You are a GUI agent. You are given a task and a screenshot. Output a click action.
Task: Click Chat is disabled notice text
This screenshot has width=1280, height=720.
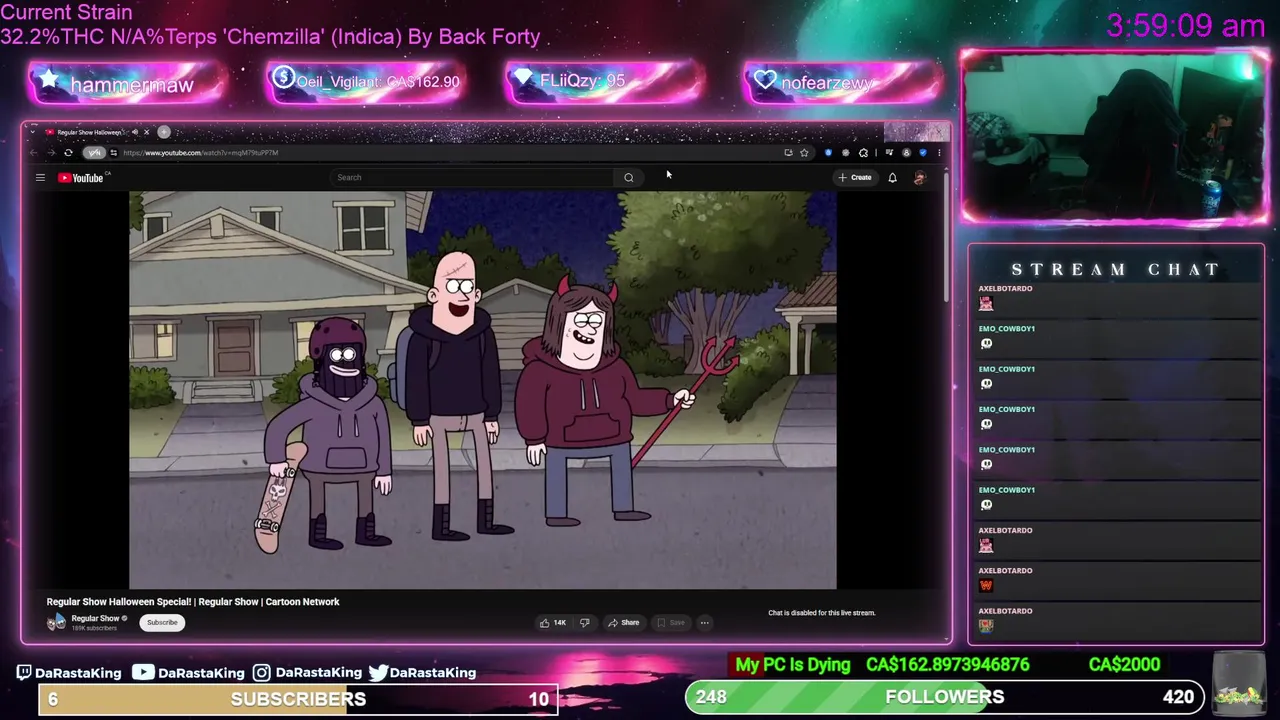(x=822, y=613)
